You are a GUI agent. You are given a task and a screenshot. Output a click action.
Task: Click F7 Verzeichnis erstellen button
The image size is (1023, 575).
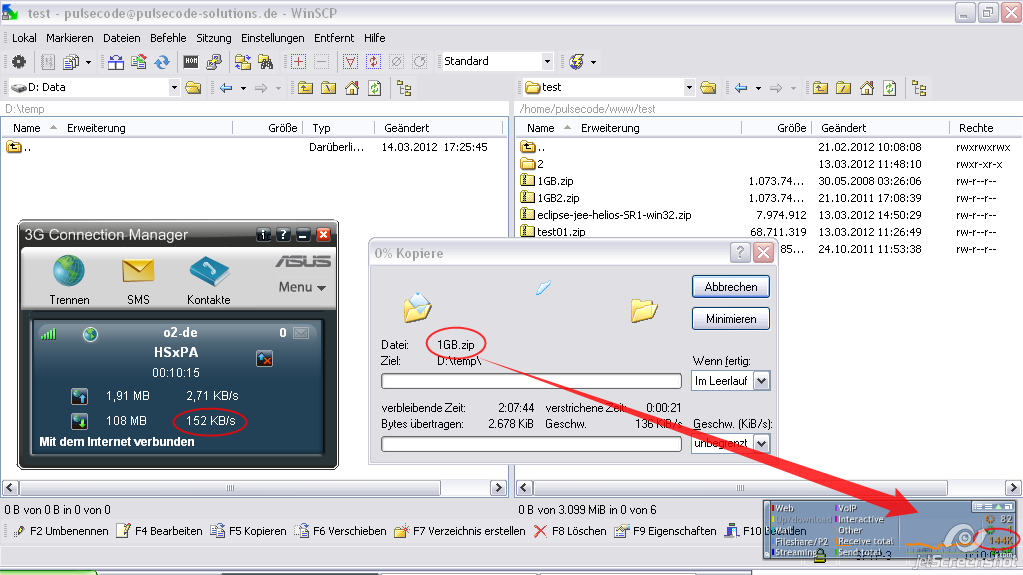460,531
